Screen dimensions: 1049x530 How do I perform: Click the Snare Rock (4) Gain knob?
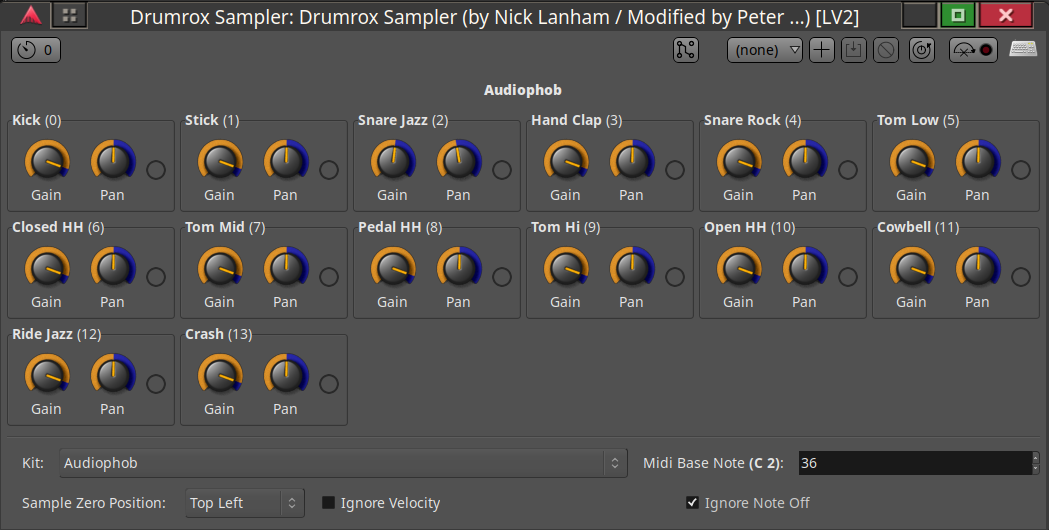739,161
